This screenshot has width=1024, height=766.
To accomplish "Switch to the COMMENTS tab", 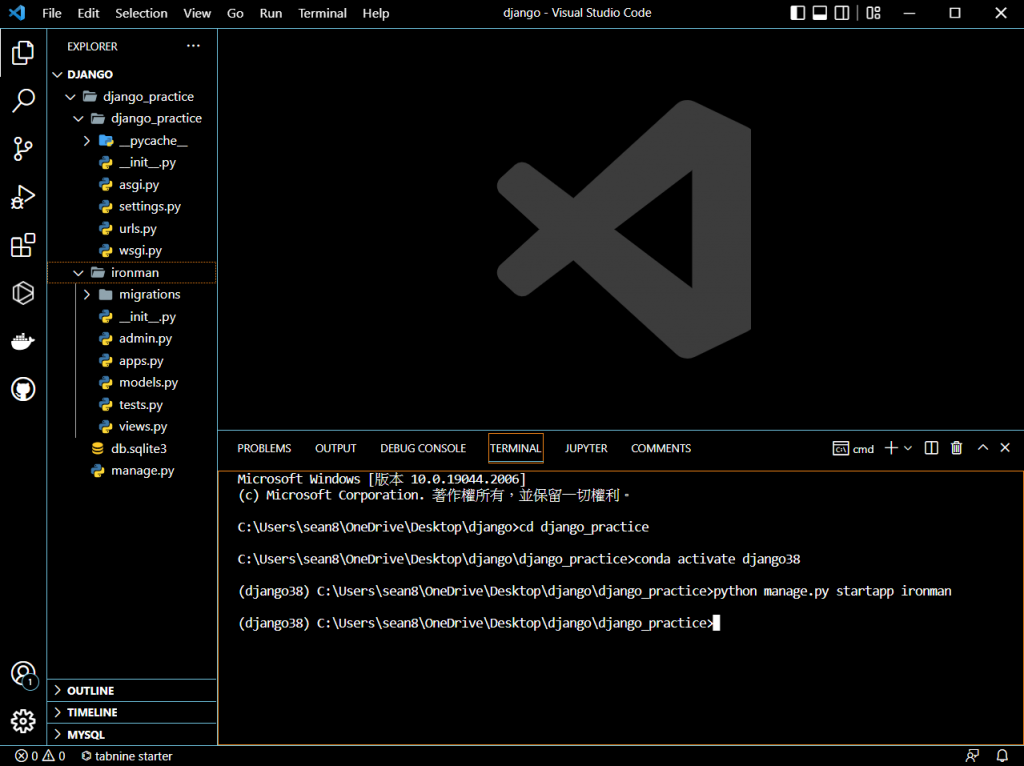I will click(661, 448).
